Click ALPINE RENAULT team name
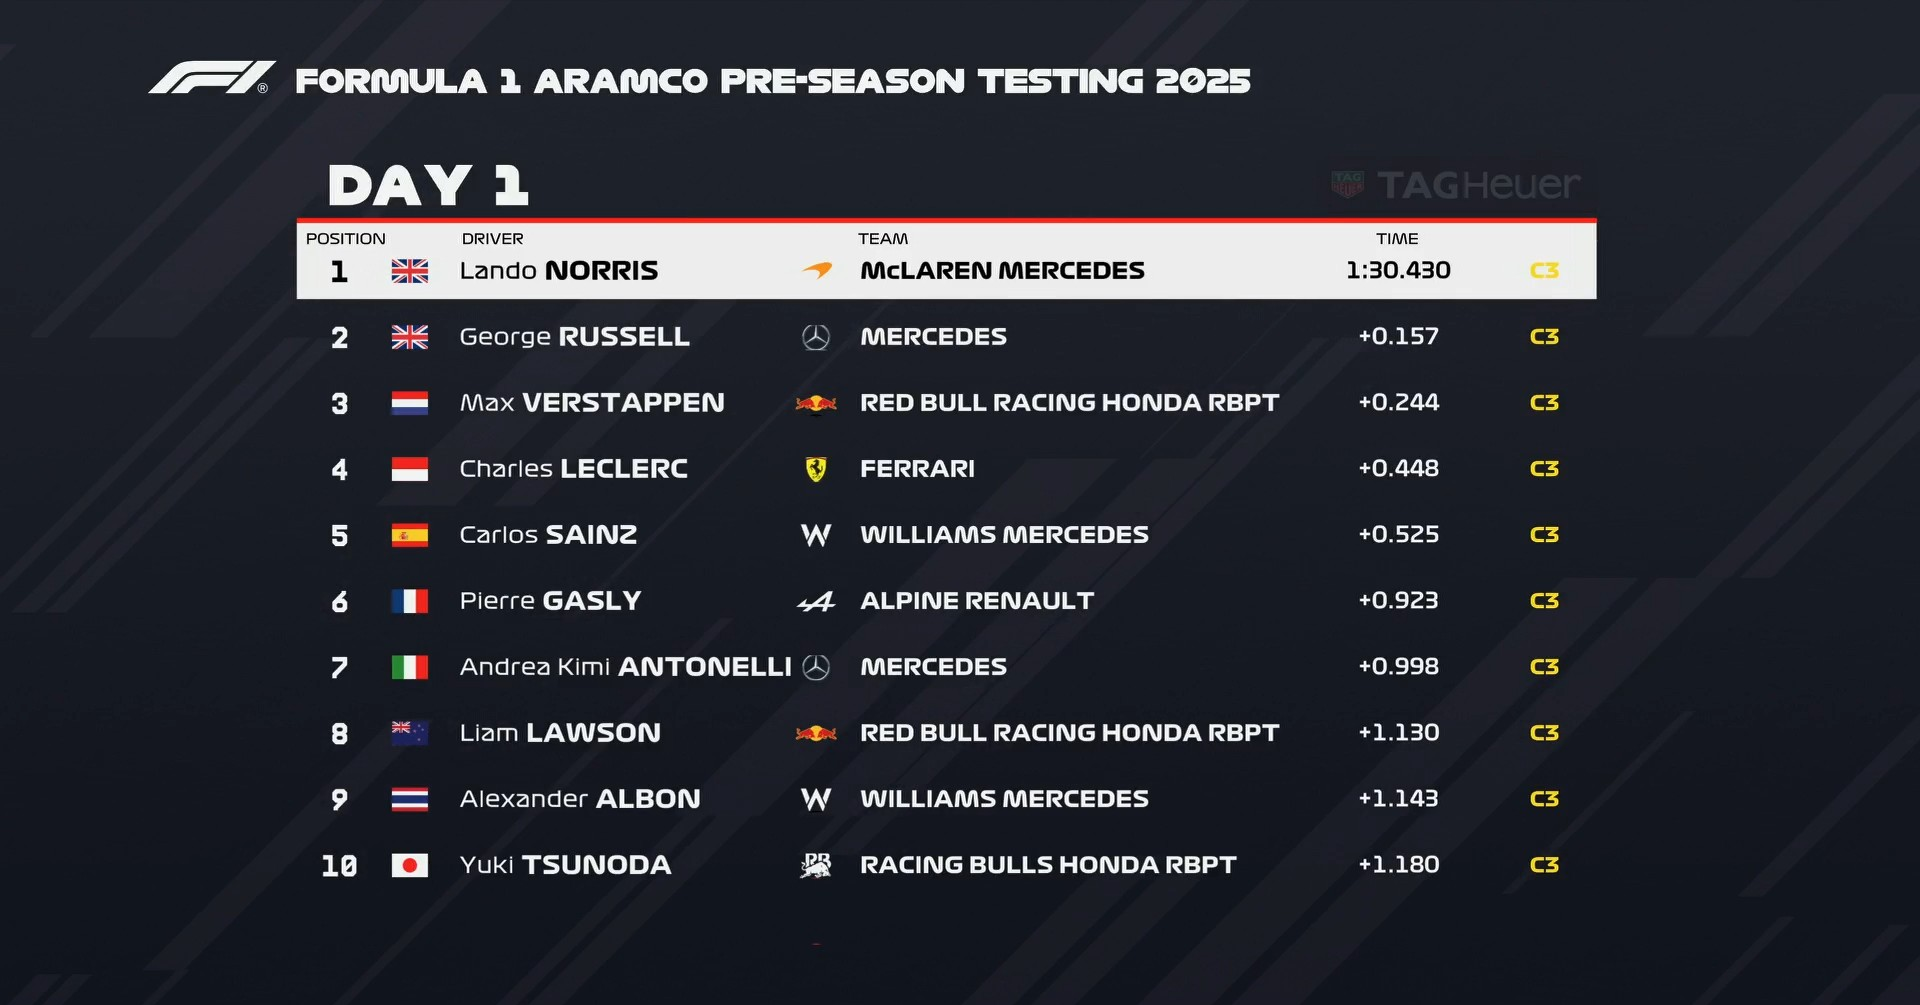The width and height of the screenshot is (1920, 1005). point(977,601)
